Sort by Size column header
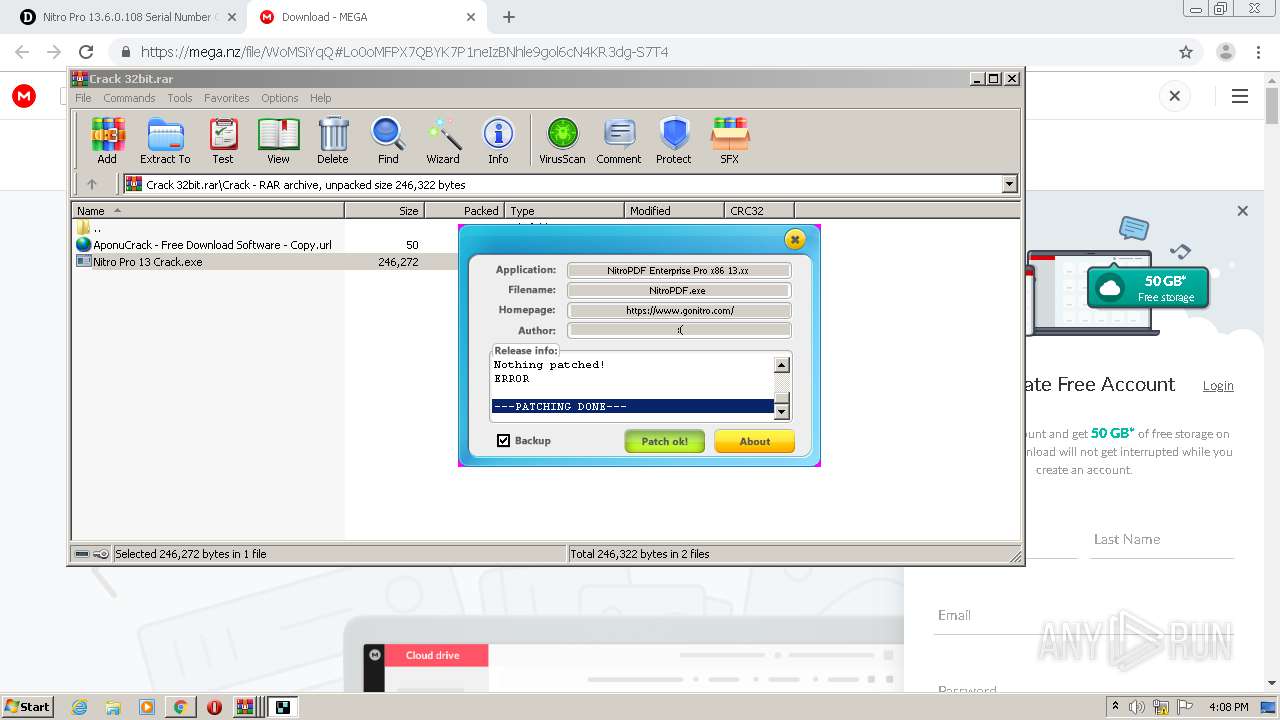This screenshot has width=1280, height=720. click(x=385, y=211)
